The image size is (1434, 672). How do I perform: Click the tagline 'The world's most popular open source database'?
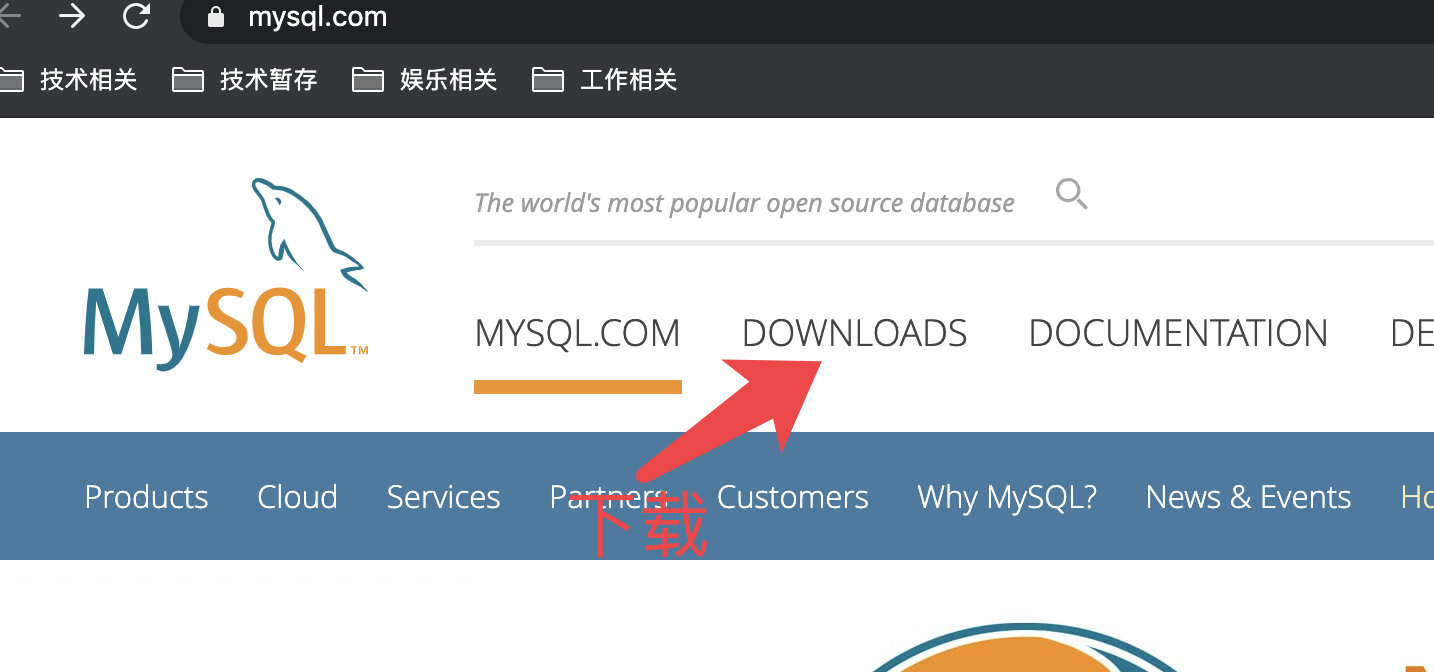pyautogui.click(x=744, y=203)
